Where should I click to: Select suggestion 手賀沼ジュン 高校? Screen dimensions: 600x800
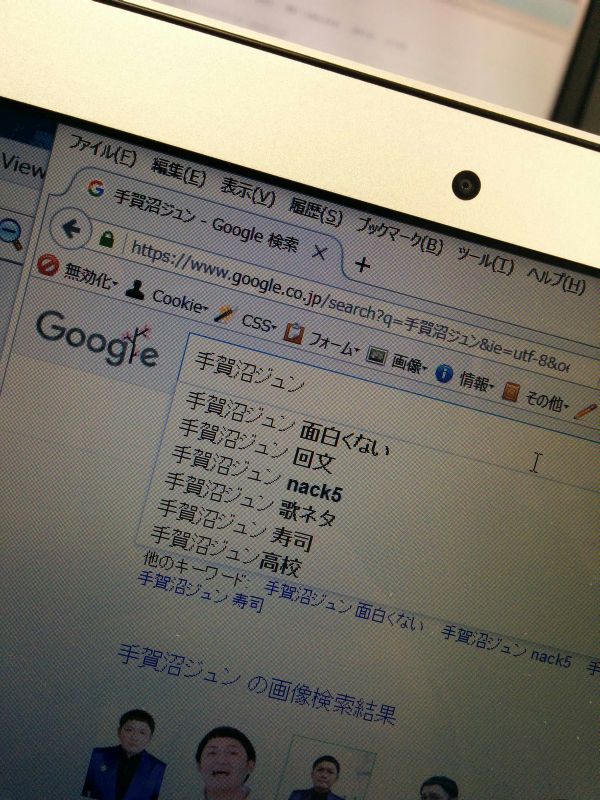tap(226, 552)
